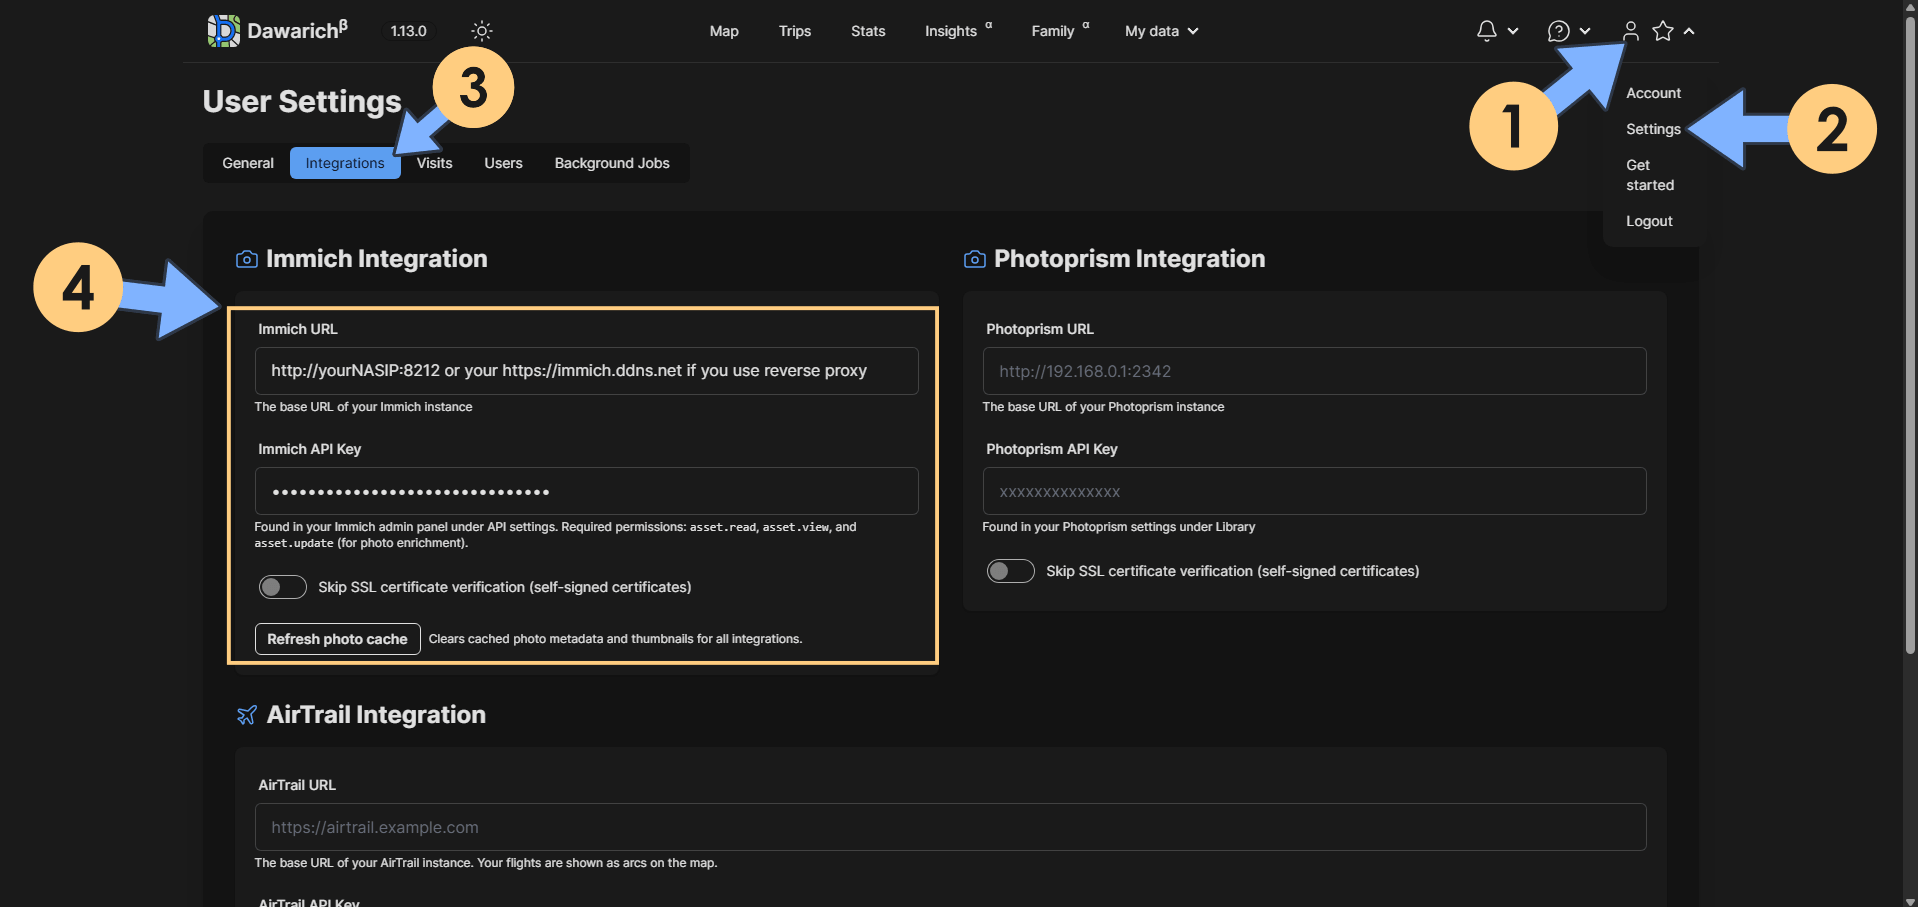Click the 'Photoprism API Key' label
The width and height of the screenshot is (1918, 907).
(x=1052, y=449)
